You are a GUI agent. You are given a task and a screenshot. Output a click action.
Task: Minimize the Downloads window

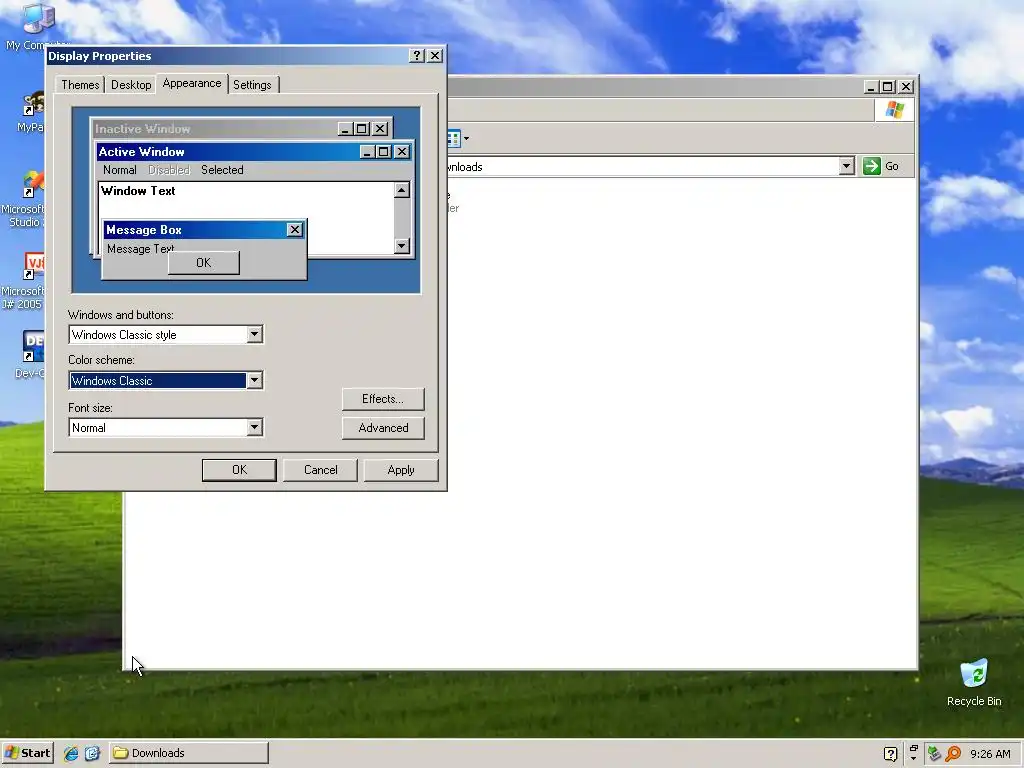click(x=871, y=87)
